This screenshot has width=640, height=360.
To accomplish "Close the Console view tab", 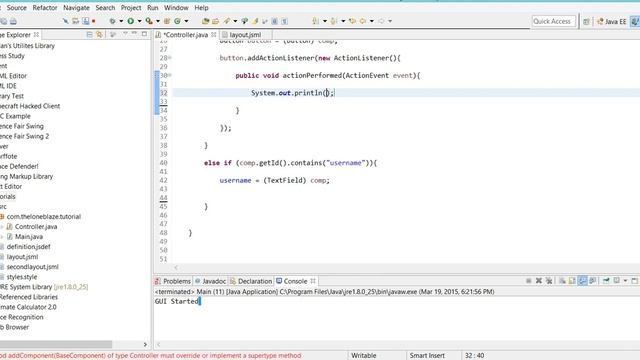I will [x=313, y=281].
